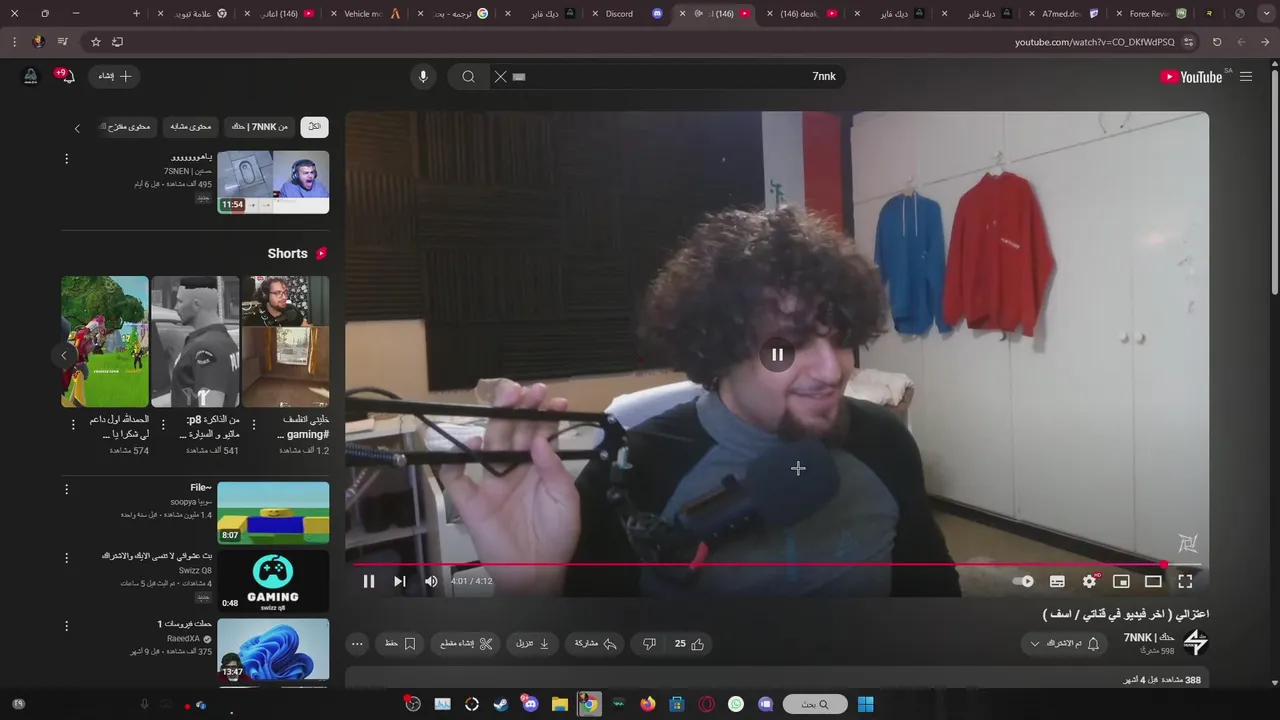The height and width of the screenshot is (720, 1280).
Task: Download the video with تنزيل button
Action: 533,644
